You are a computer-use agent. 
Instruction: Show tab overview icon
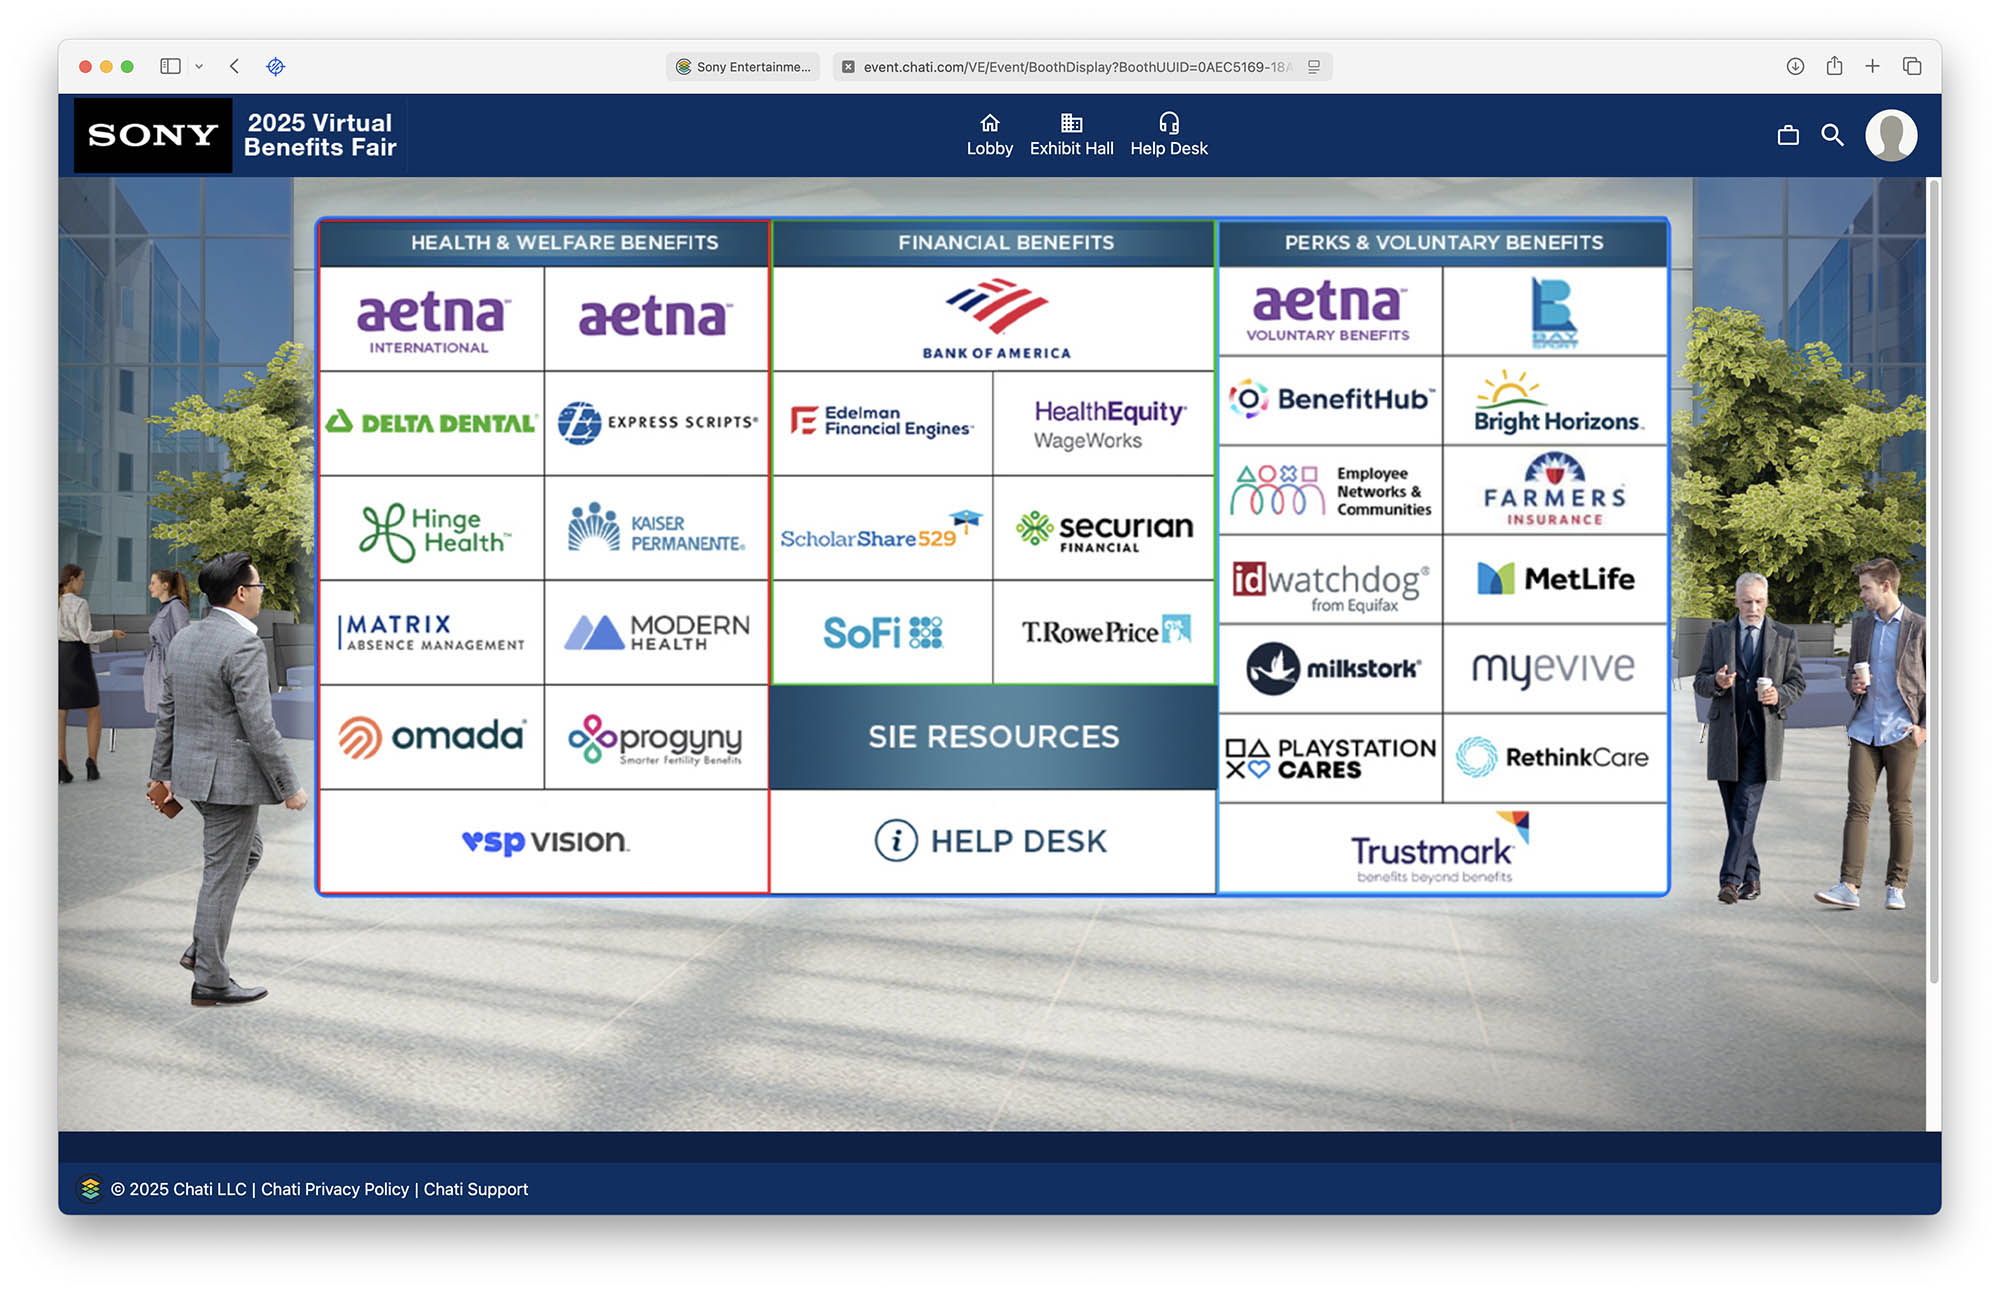coord(1912,66)
